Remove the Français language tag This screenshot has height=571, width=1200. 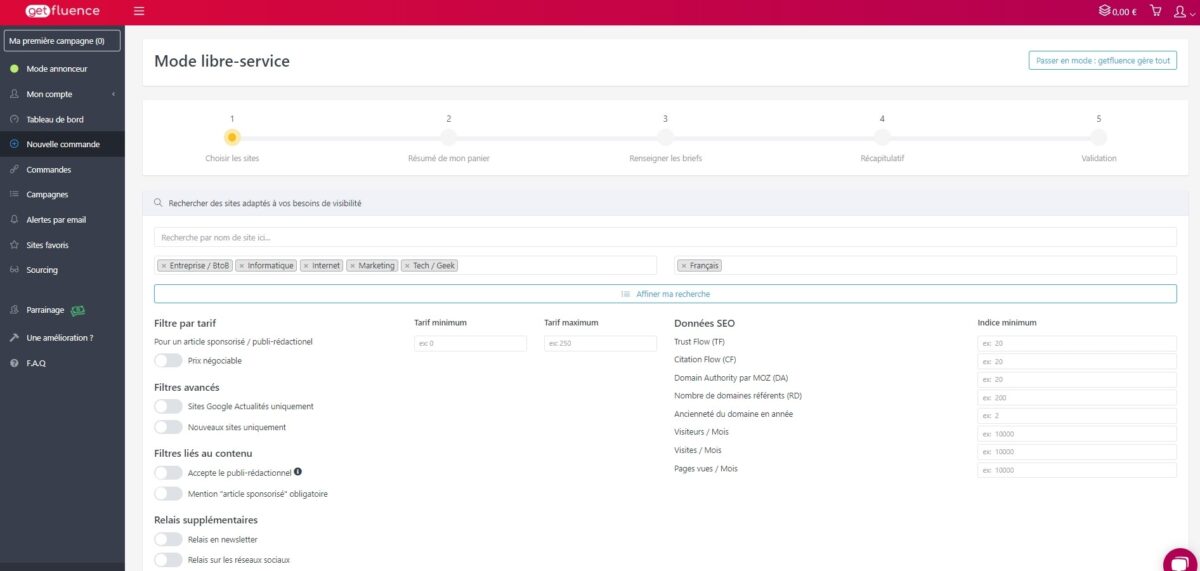tap(683, 266)
